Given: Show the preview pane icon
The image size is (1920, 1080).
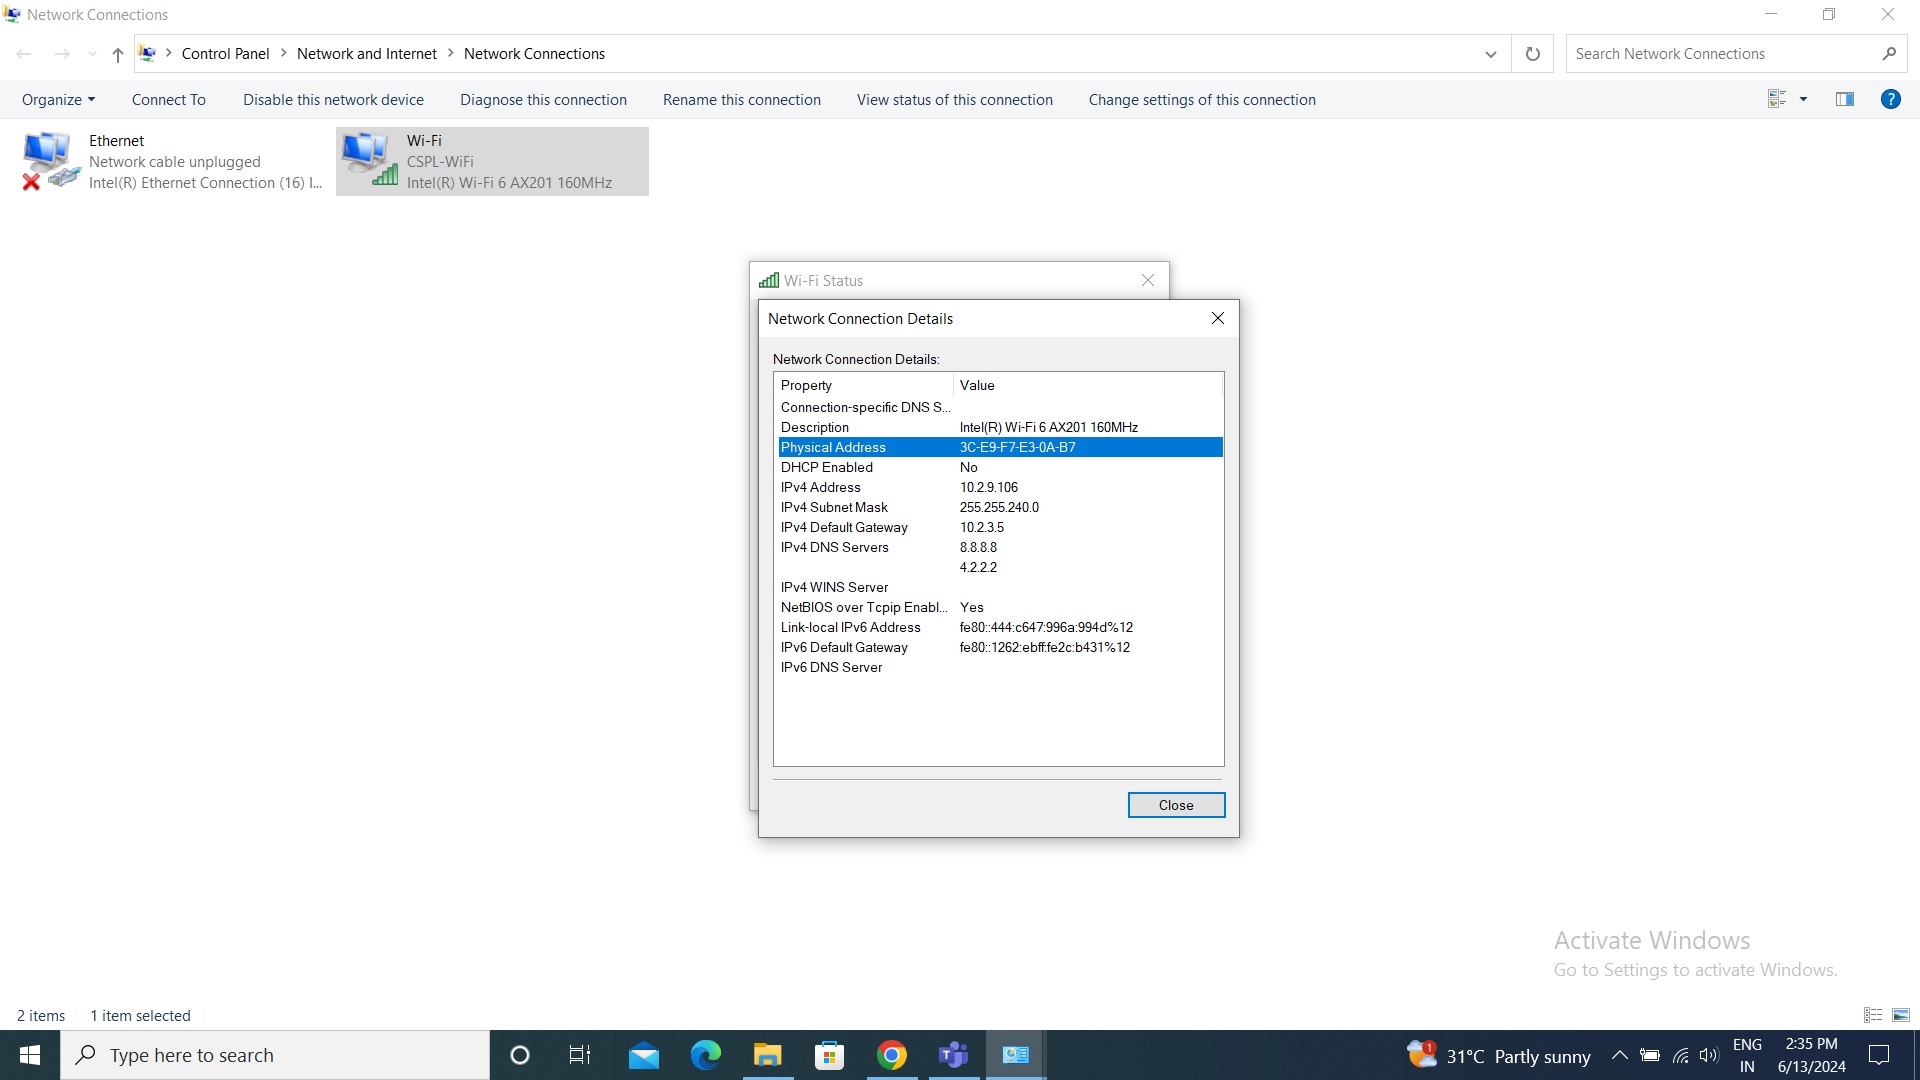Looking at the screenshot, I should pos(1845,99).
